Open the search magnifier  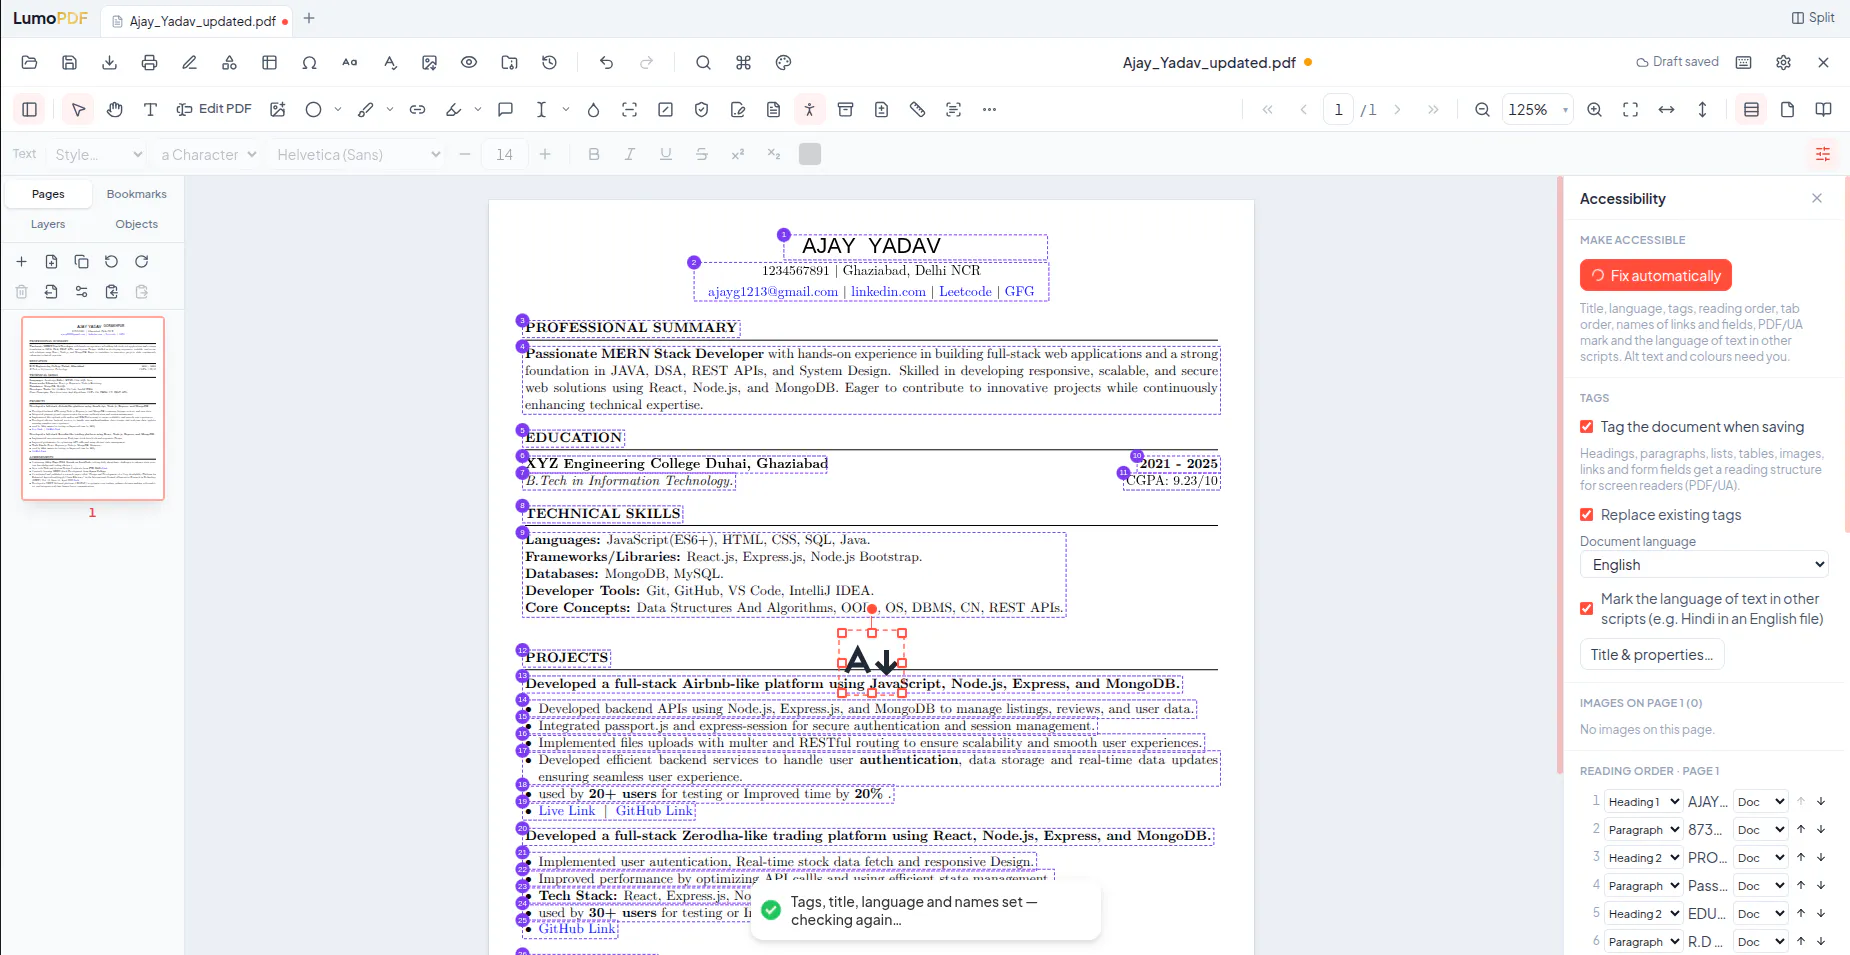pos(703,62)
